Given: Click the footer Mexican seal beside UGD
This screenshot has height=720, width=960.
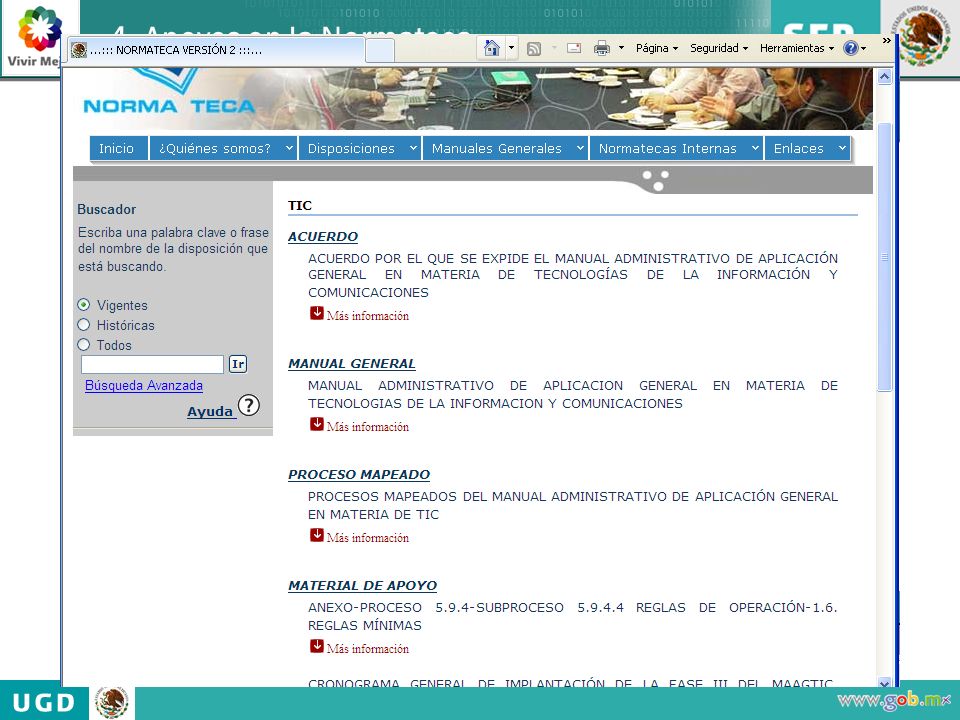Looking at the screenshot, I should coord(112,702).
